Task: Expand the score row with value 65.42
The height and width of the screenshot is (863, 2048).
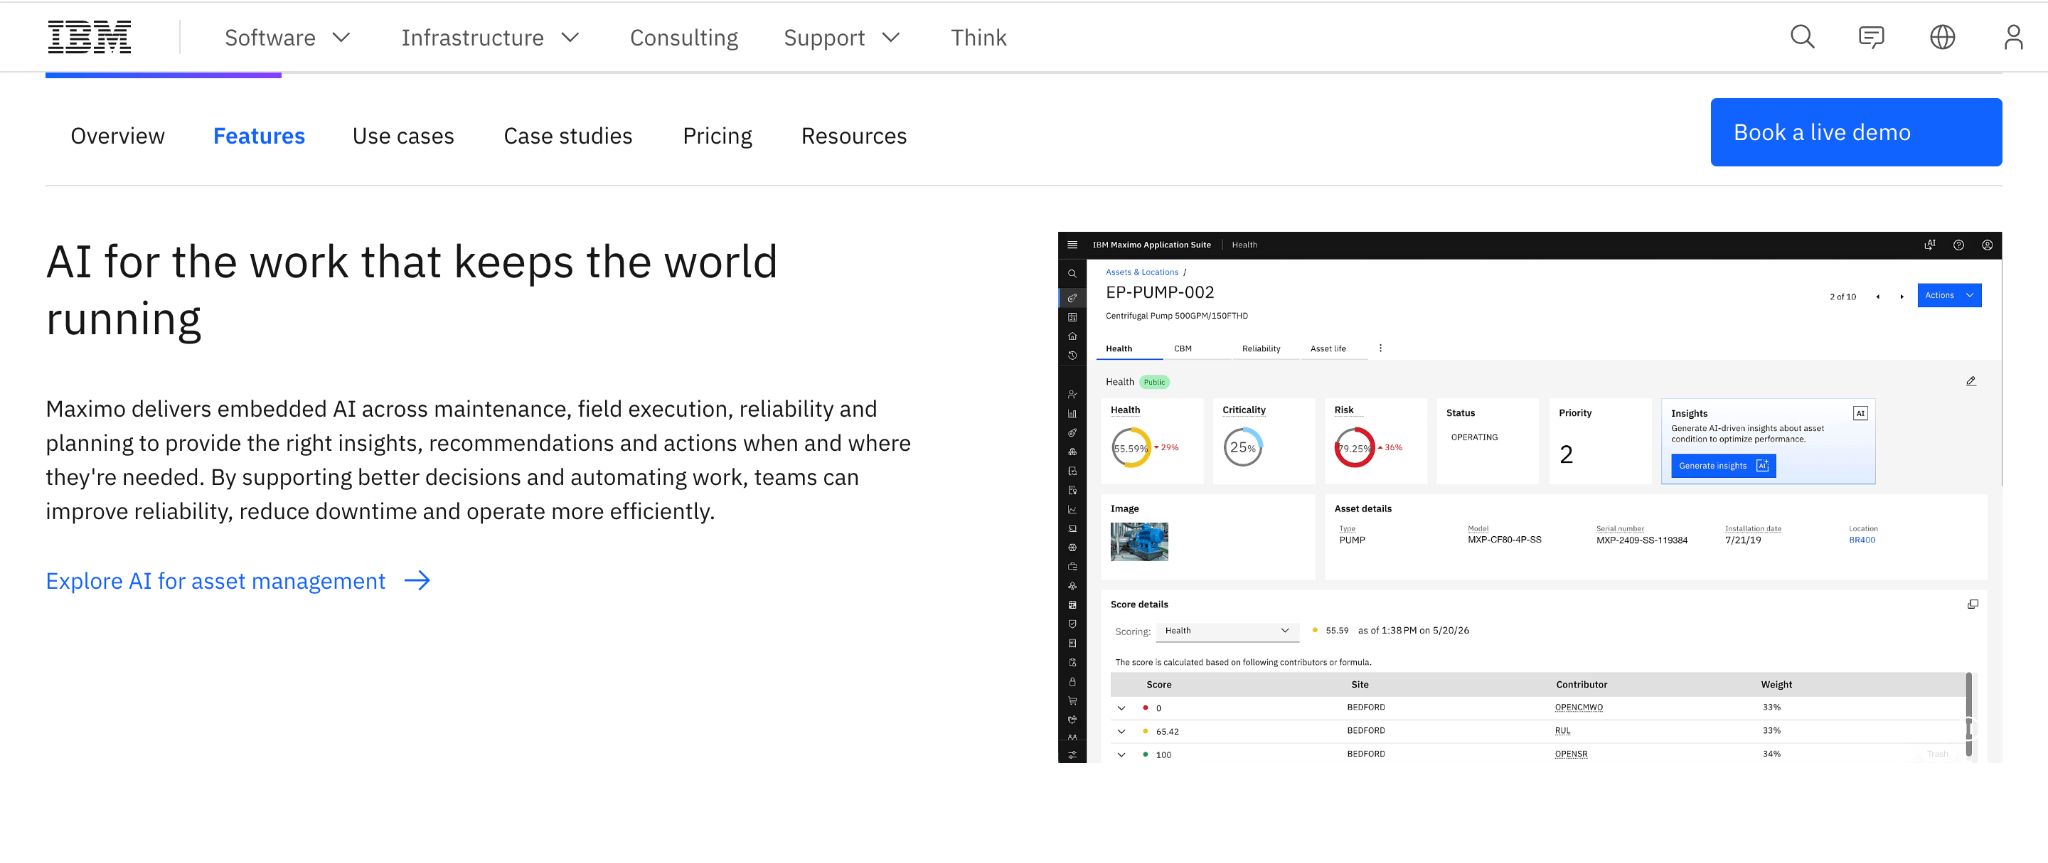Action: pos(1121,731)
